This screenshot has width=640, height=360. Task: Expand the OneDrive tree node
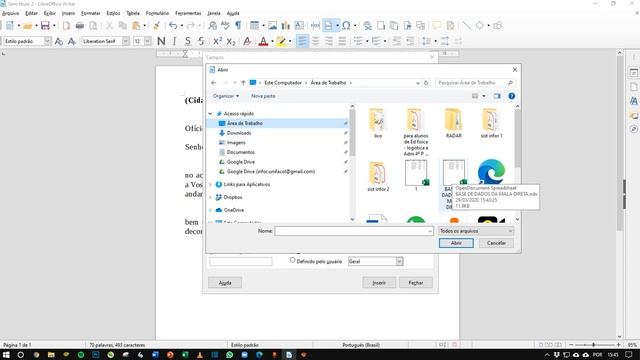point(211,210)
